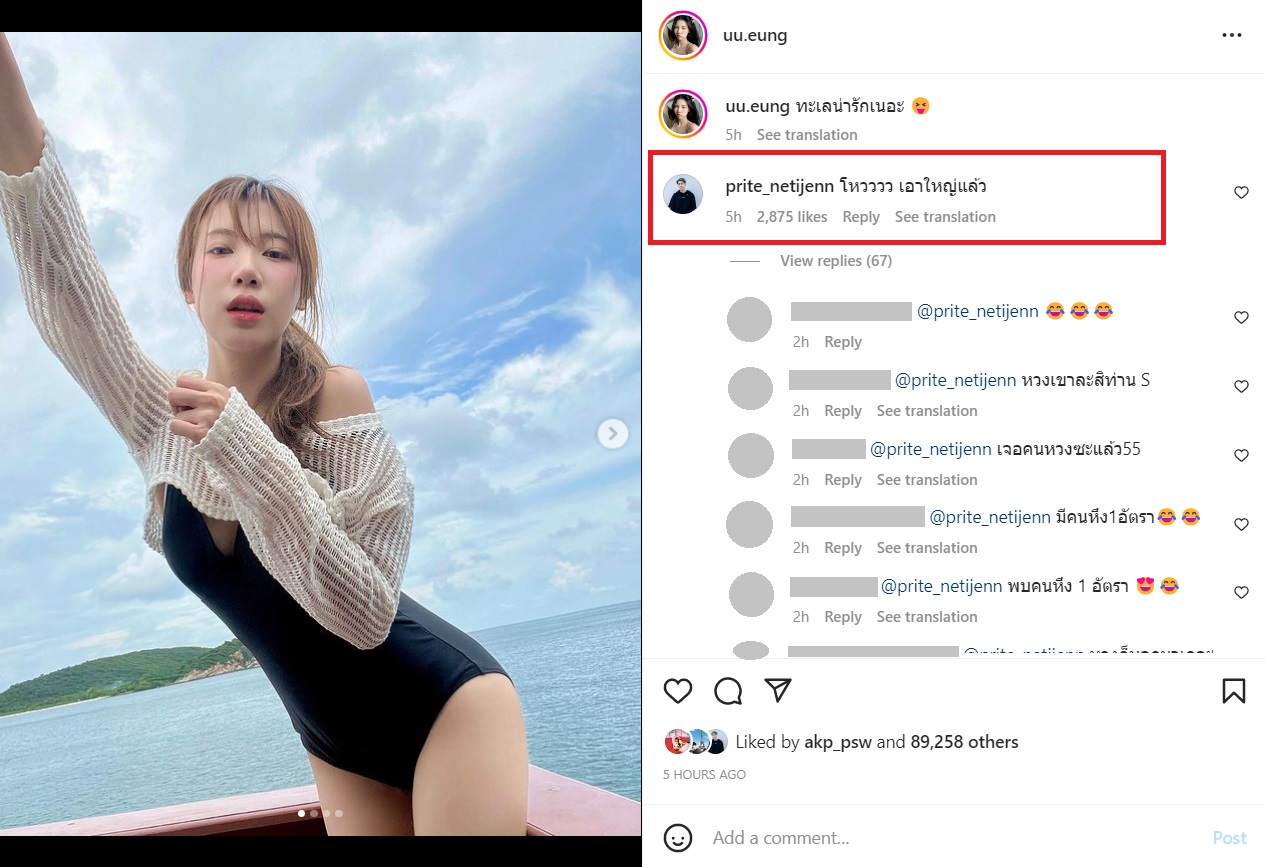
Task: Like the comment saying หวงเขาละสิท่าน S
Action: pyautogui.click(x=1241, y=387)
